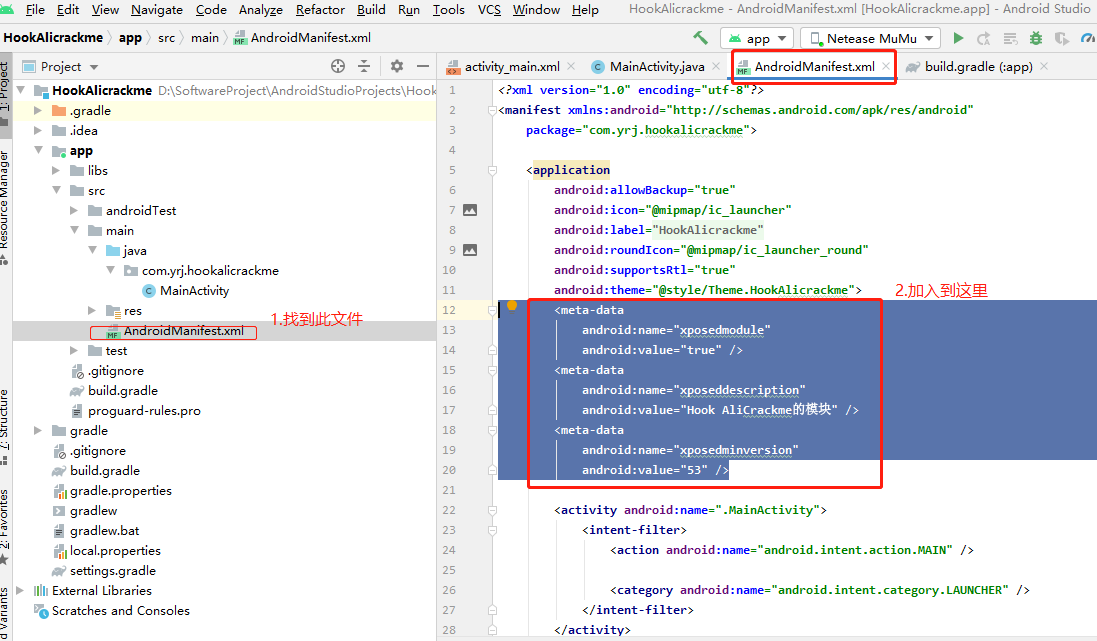Viewport: 1097px width, 641px height.
Task: Expand the libs folder
Action: (x=57, y=170)
